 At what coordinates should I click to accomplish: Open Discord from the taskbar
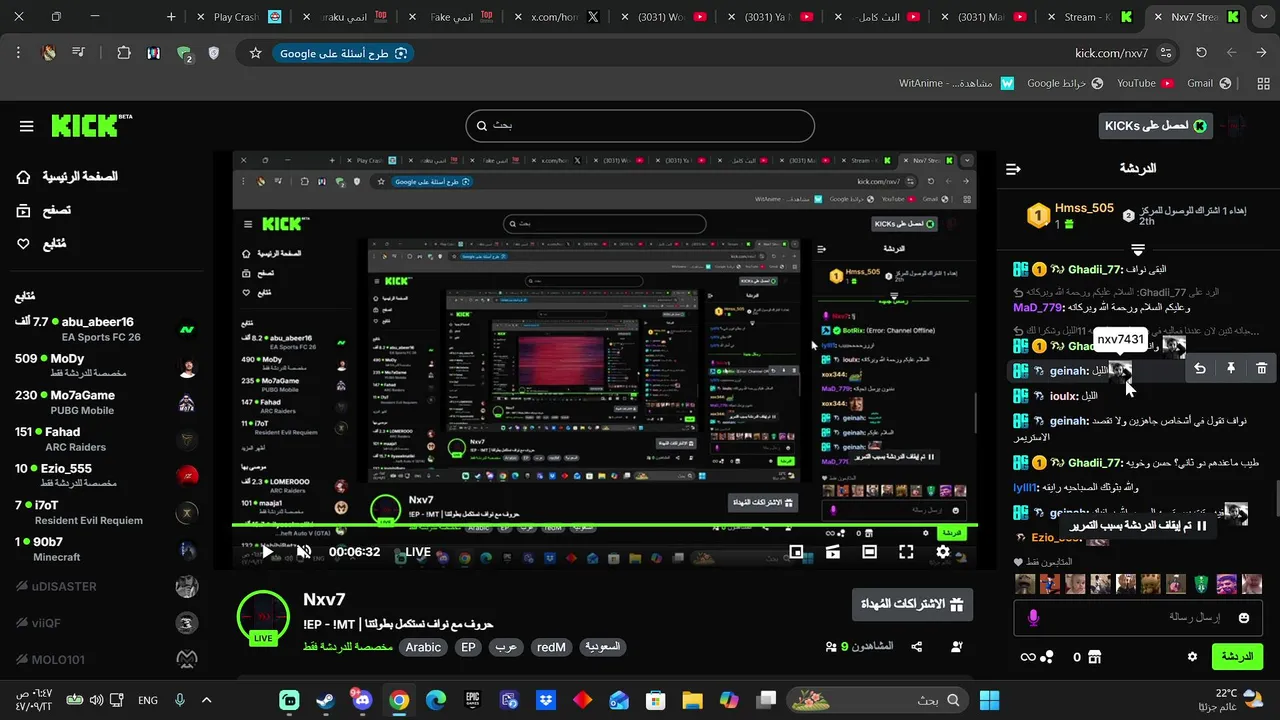pyautogui.click(x=362, y=700)
